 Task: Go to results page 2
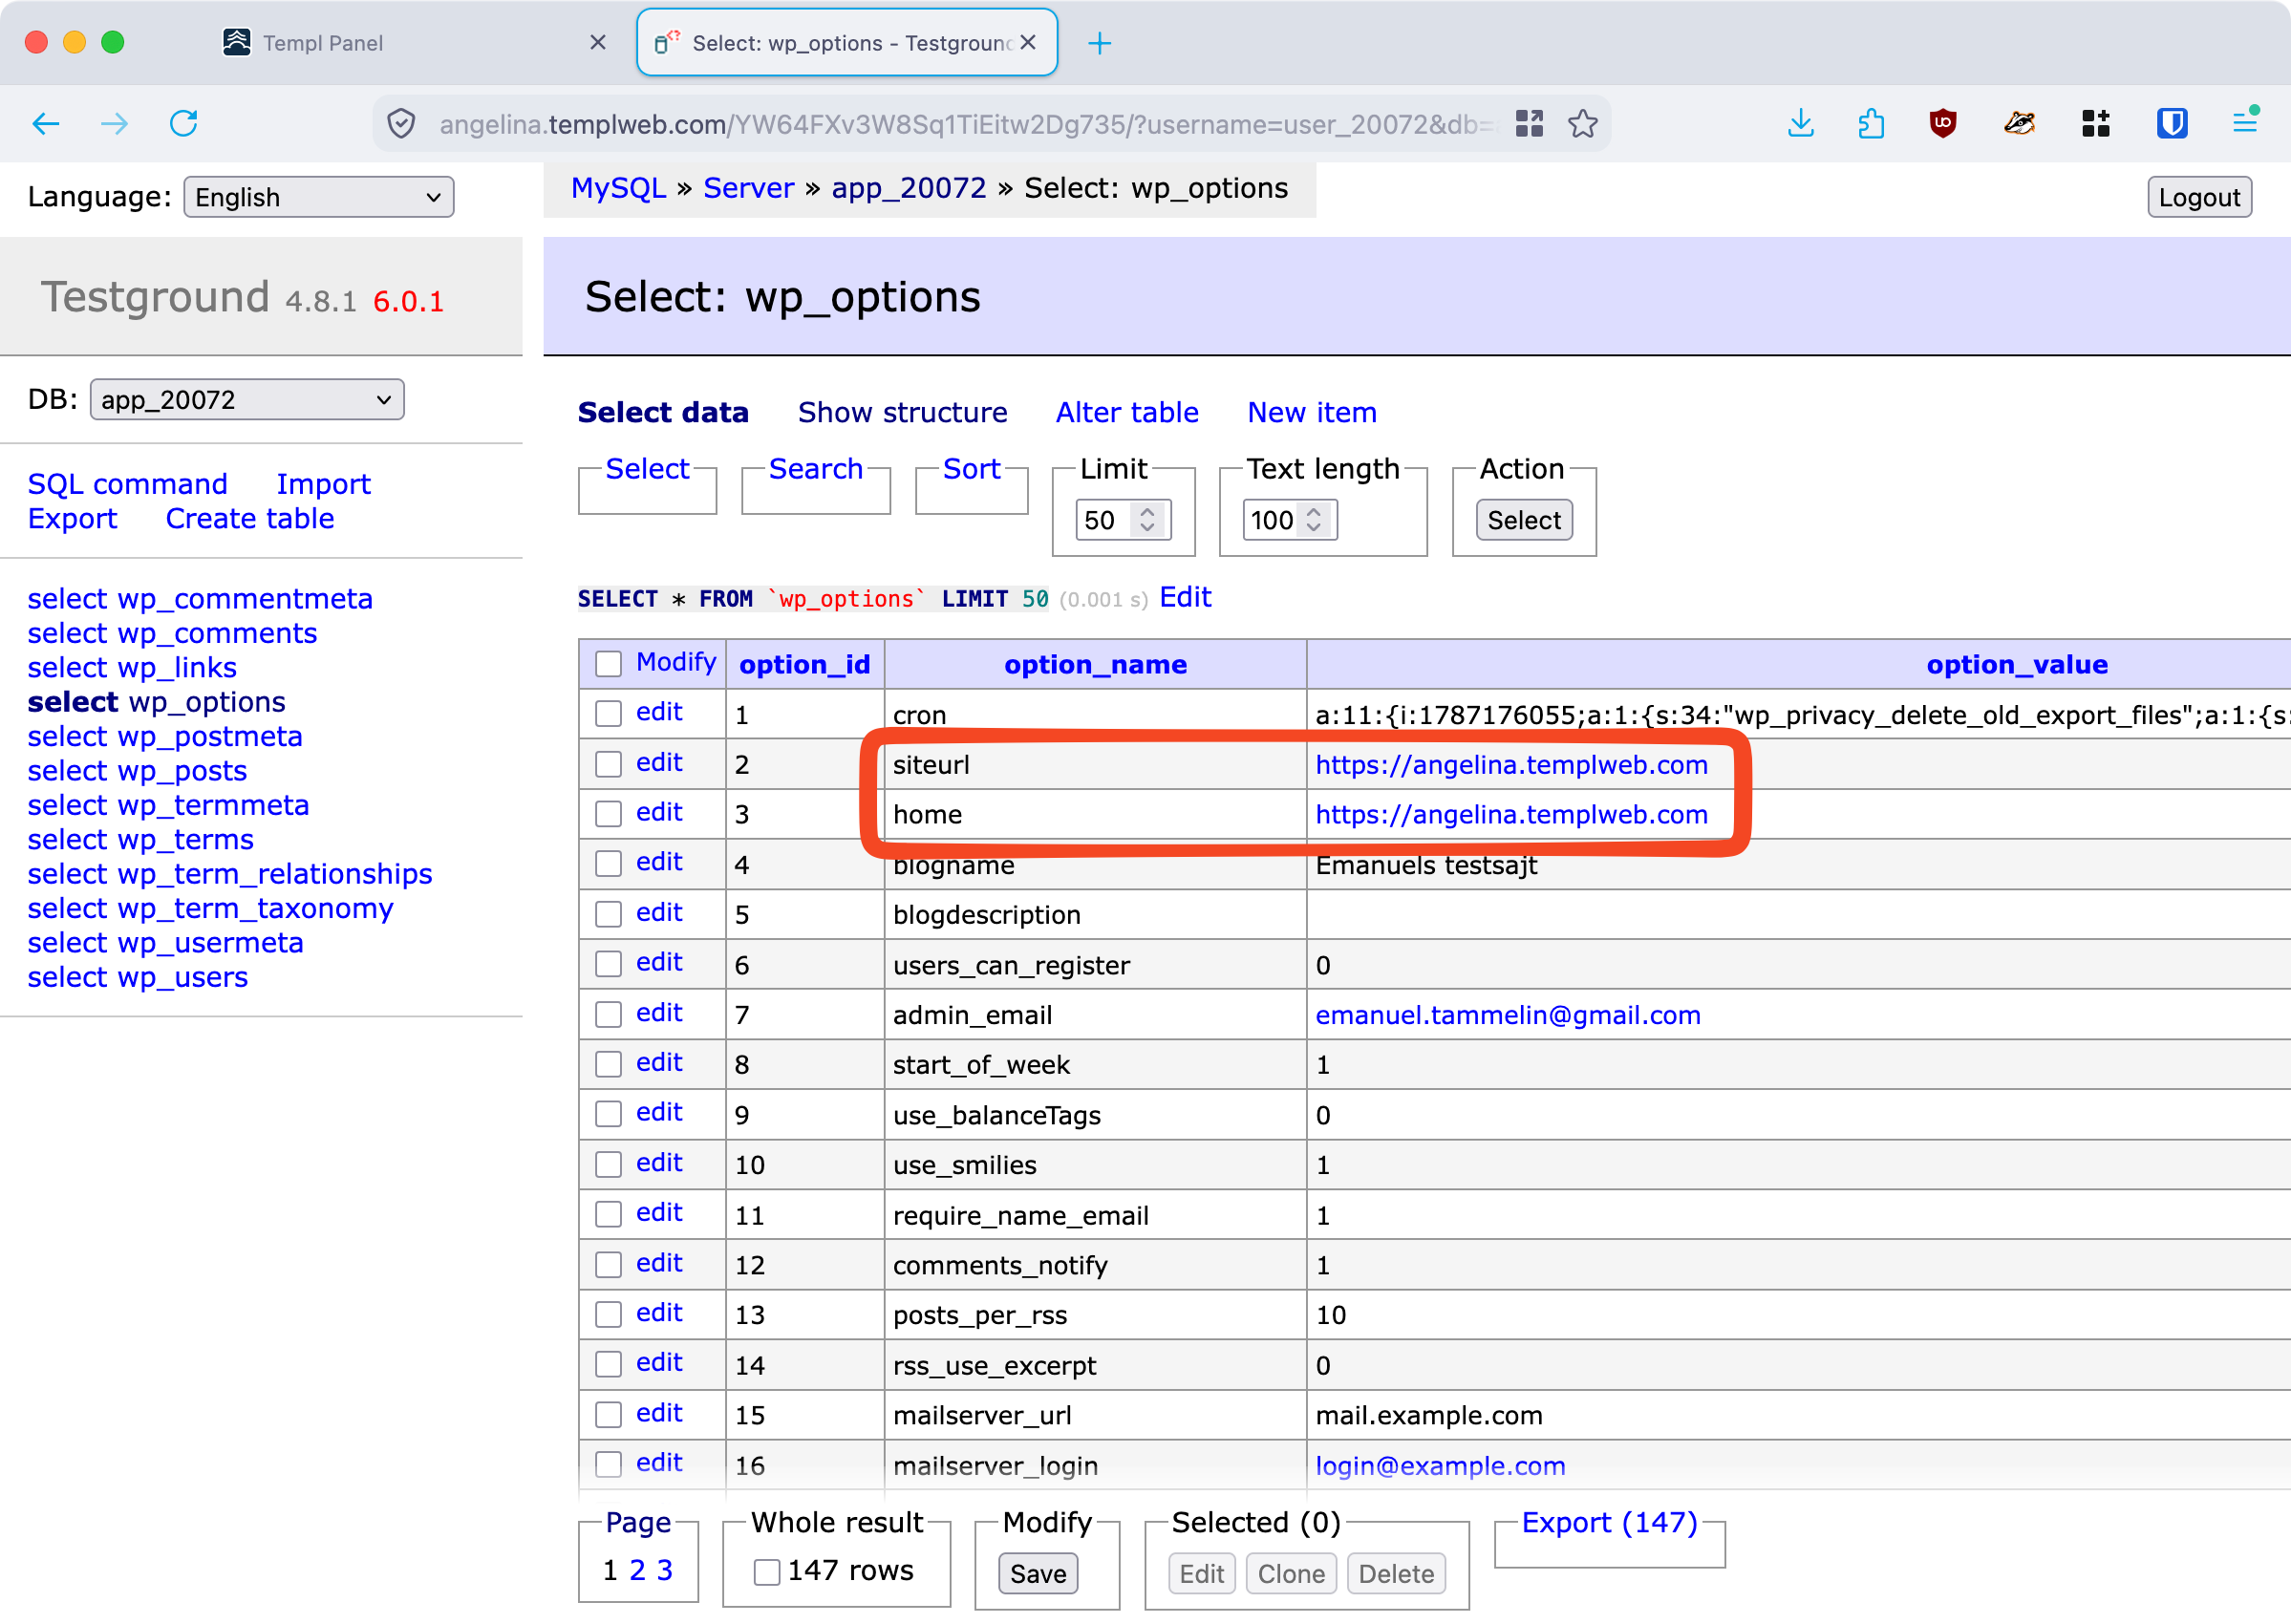(637, 1571)
